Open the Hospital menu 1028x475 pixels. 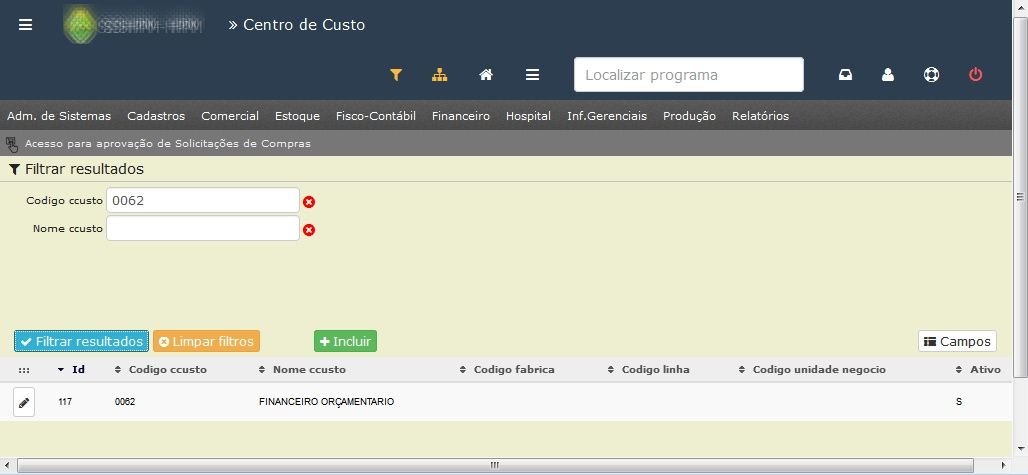click(x=528, y=116)
